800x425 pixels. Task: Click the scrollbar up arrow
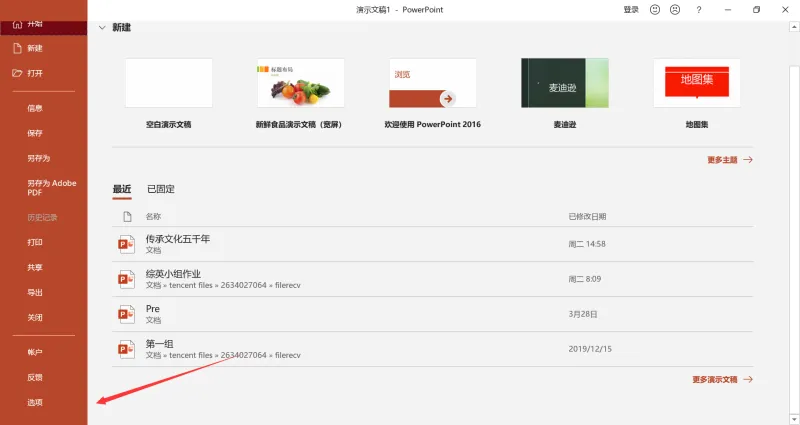click(794, 26)
